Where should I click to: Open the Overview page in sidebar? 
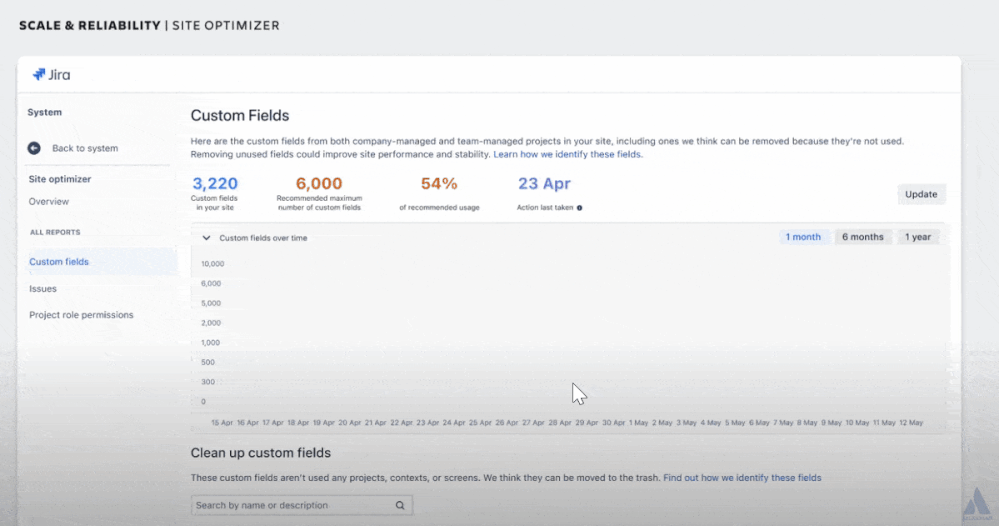[x=48, y=201]
